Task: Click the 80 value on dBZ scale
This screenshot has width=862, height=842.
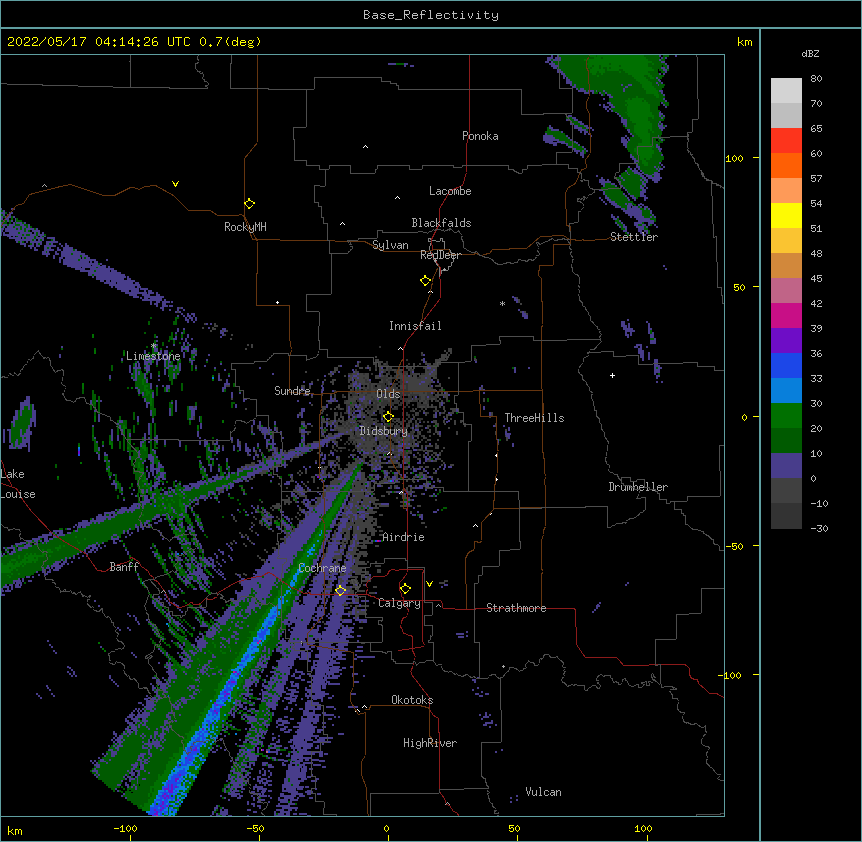Action: [816, 79]
